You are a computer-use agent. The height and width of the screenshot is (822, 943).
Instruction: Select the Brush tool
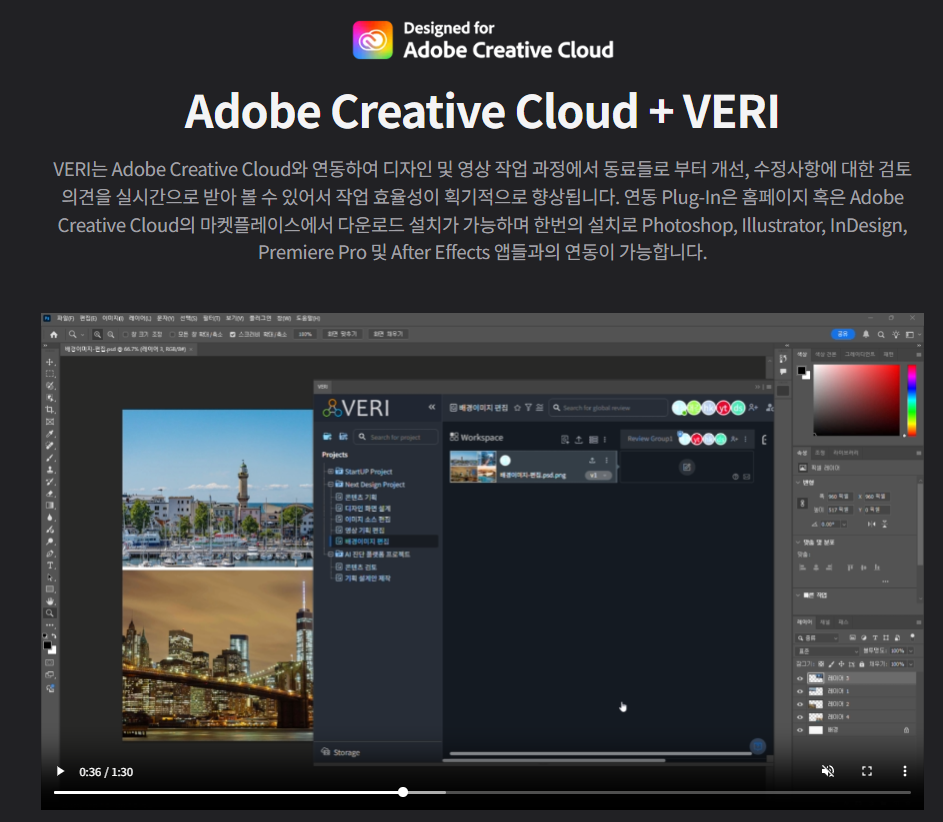pos(50,458)
